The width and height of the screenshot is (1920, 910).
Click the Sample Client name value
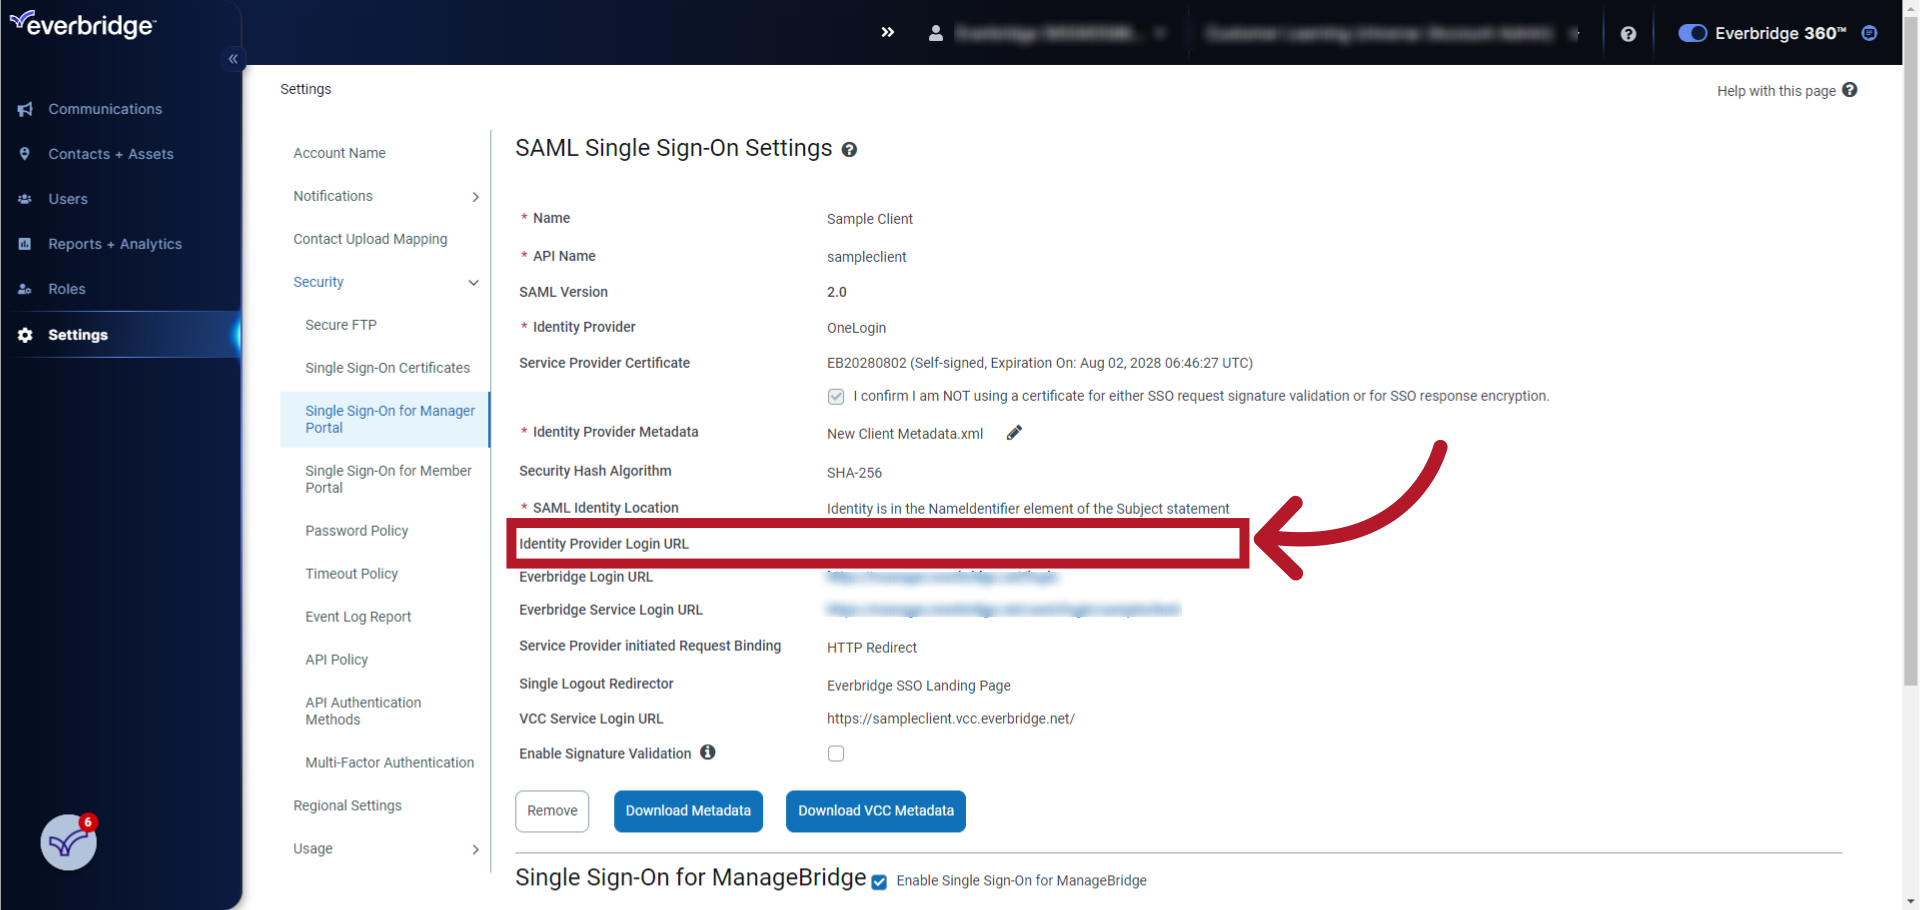coord(870,219)
